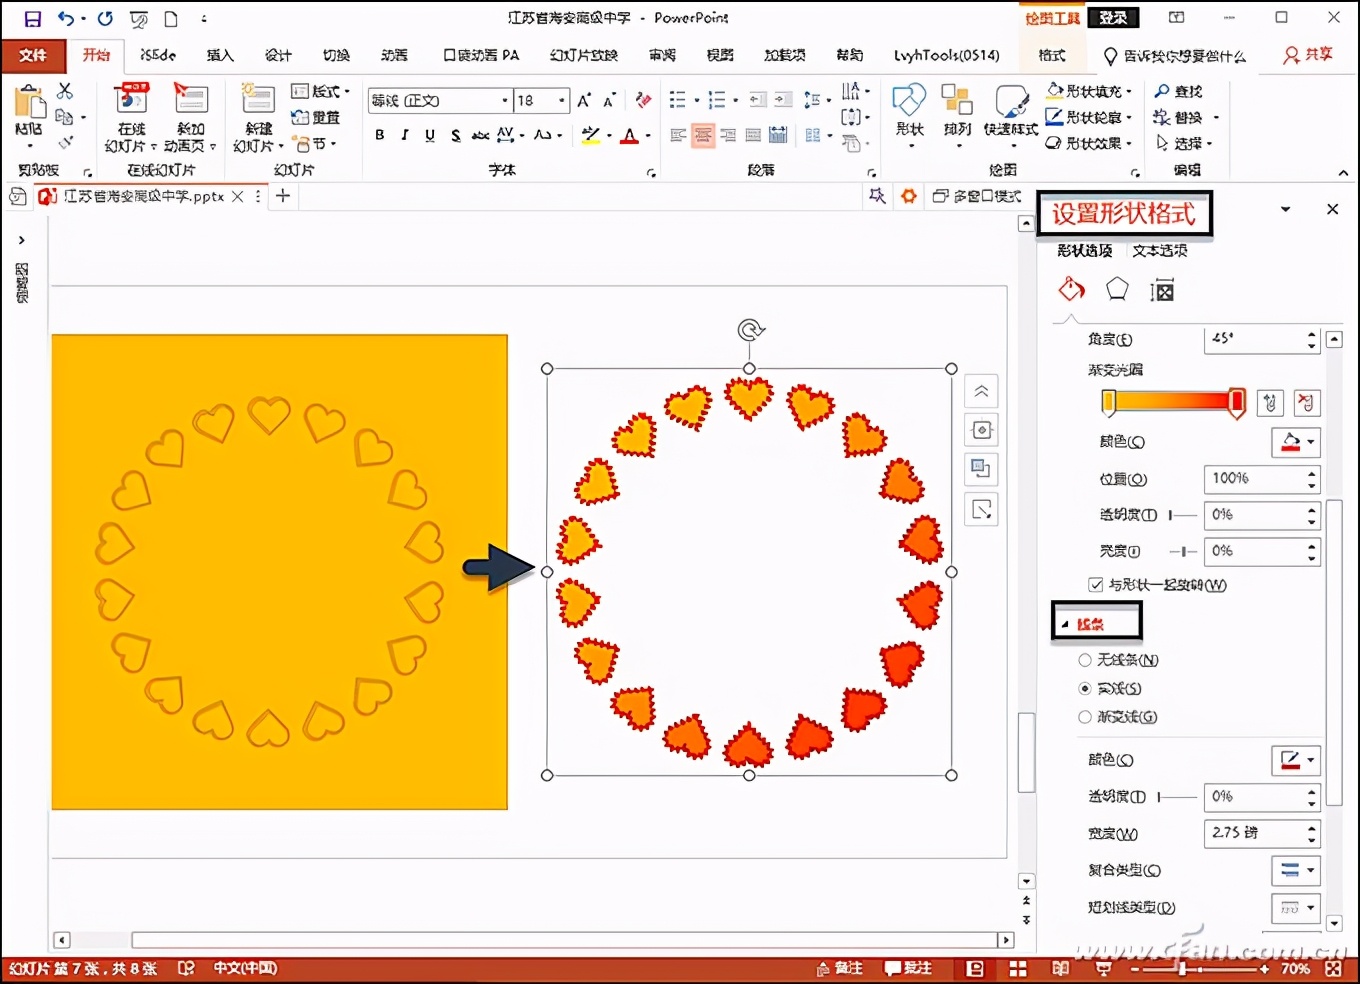Viewport: 1360px width, 984px height.
Task: Fit slide to current window
Action: click(1333, 968)
